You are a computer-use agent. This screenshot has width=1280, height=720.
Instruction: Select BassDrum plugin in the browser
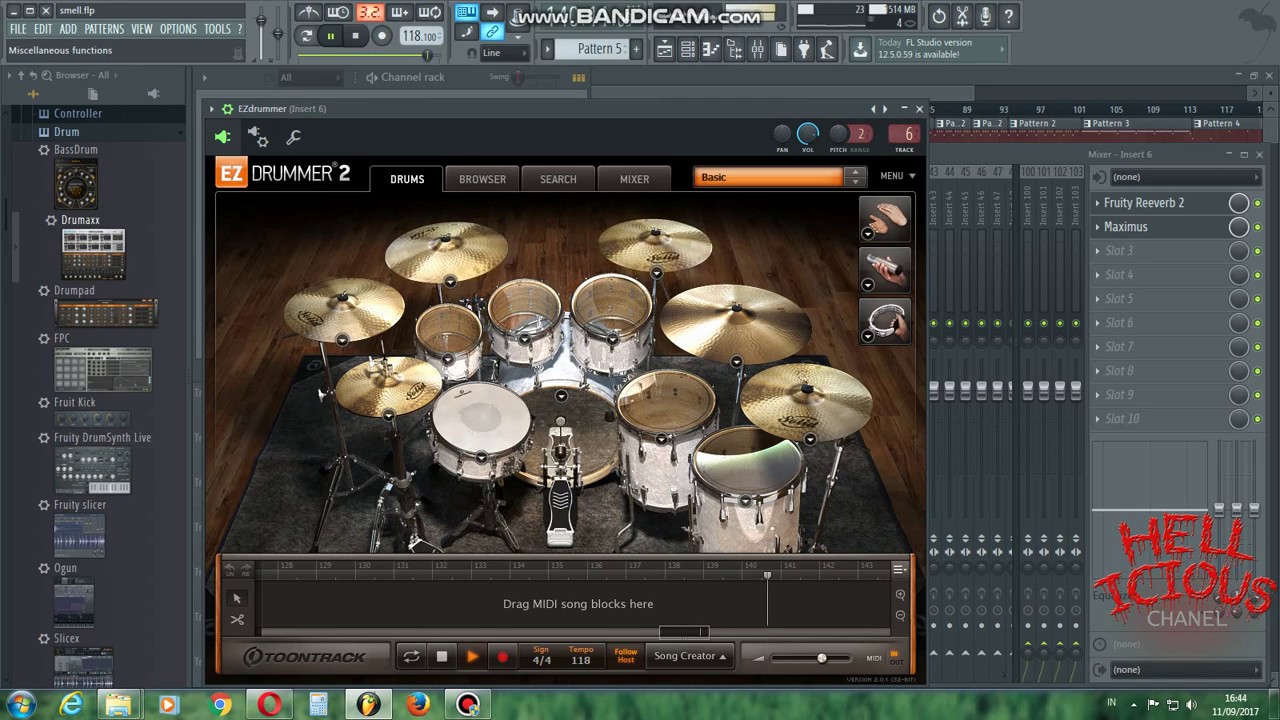coord(75,150)
